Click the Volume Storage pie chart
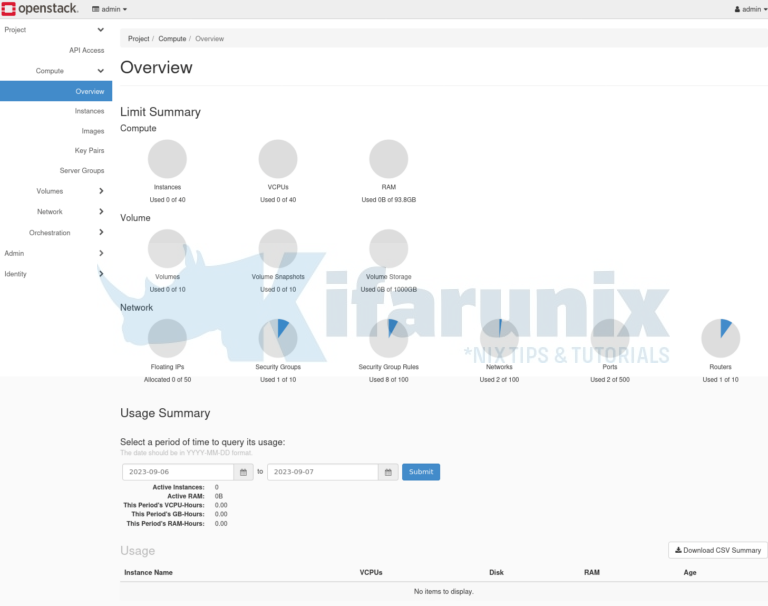 coord(389,248)
